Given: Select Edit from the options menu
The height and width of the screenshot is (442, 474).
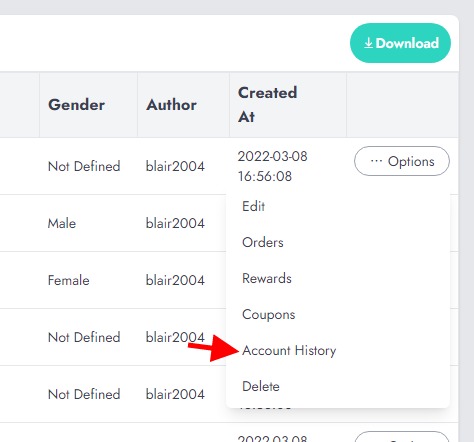Looking at the screenshot, I should tap(254, 206).
